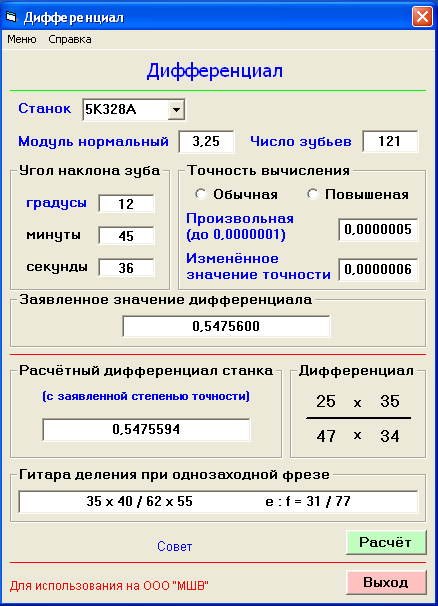This screenshot has width=438, height=606.
Task: Click the Заявленное значение дифференциала field
Action: click(226, 326)
